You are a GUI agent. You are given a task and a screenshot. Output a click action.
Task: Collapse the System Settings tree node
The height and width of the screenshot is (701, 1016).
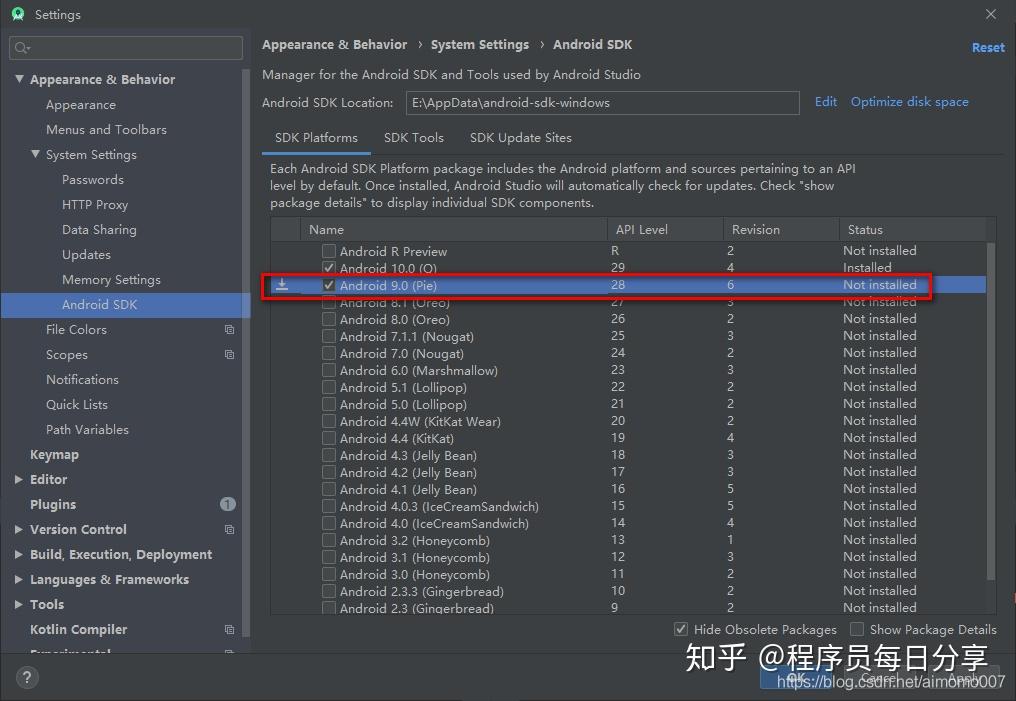coord(35,154)
